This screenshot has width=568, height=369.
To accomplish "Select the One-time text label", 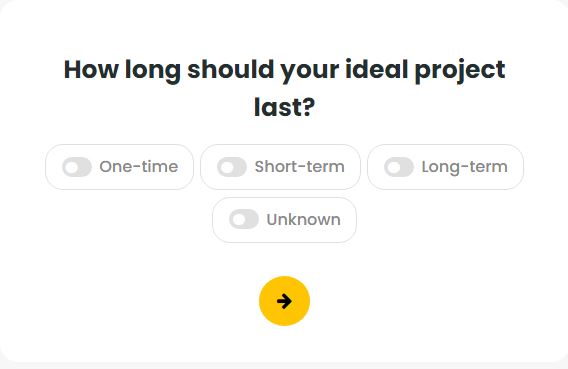I will [139, 167].
